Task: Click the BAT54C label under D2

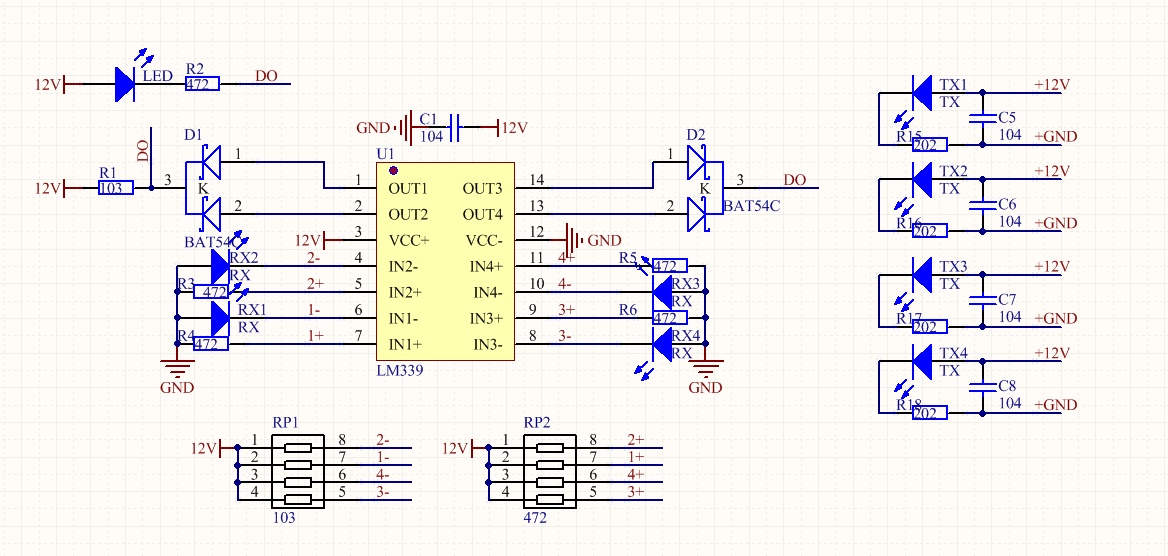Action: [751, 207]
